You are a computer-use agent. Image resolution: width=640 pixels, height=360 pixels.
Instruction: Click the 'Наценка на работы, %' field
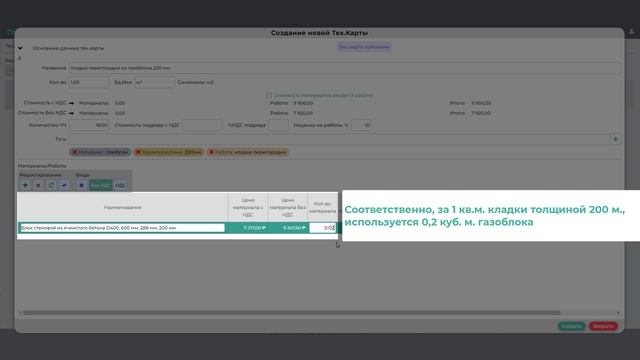(361, 125)
